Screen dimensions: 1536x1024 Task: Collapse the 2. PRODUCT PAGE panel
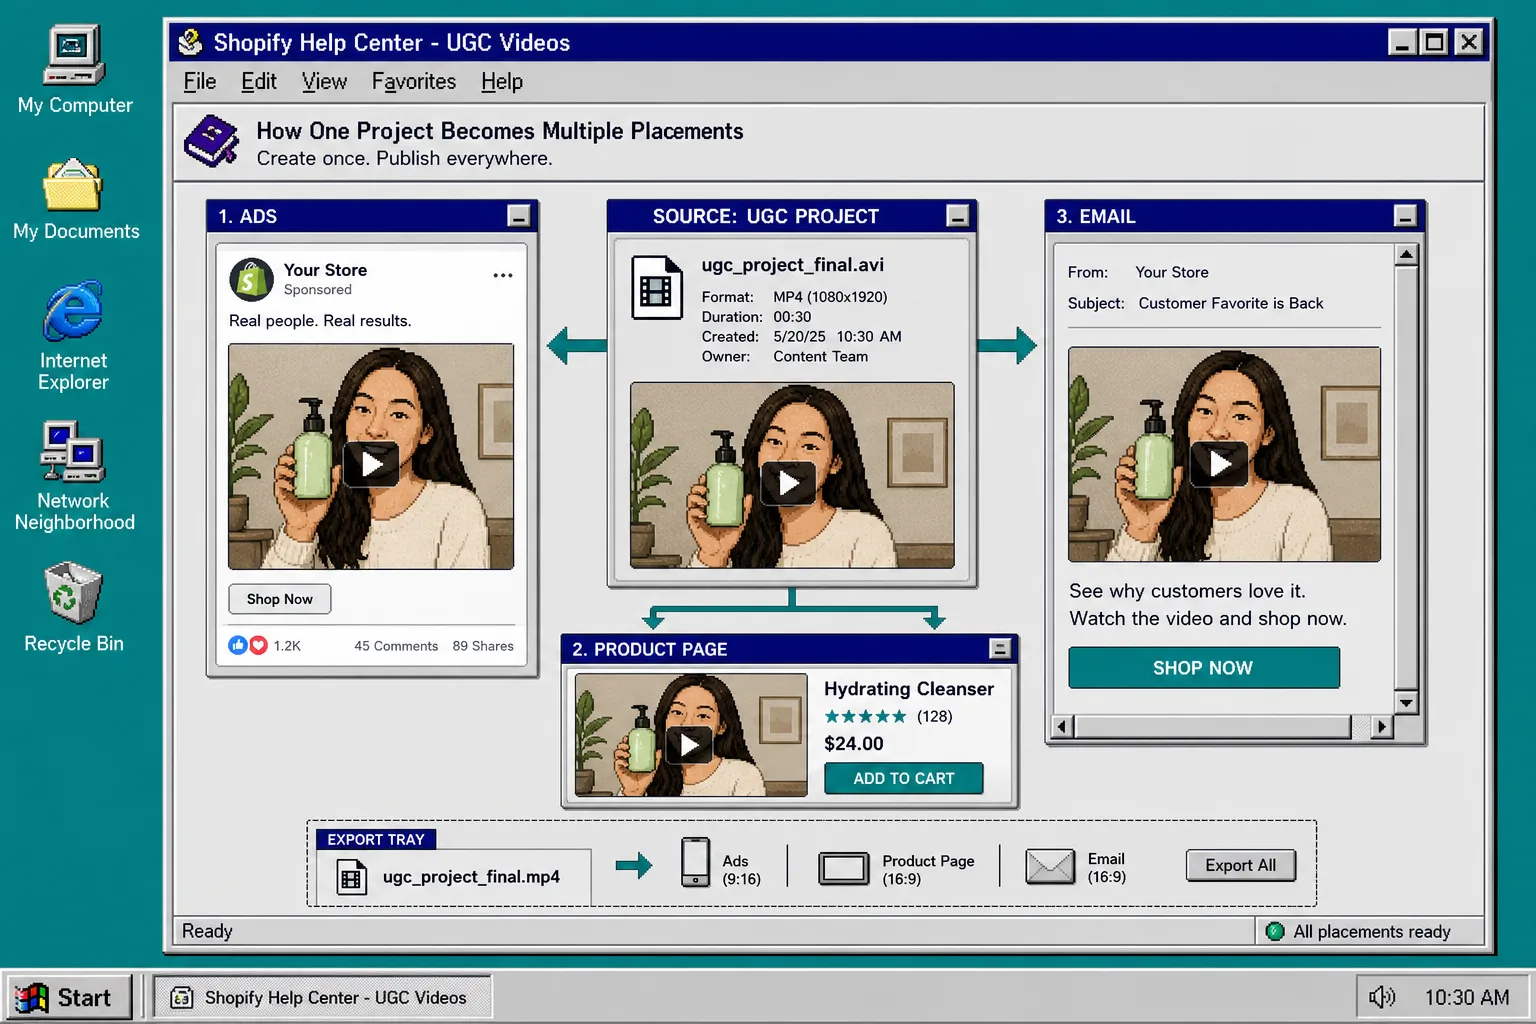pyautogui.click(x=999, y=649)
